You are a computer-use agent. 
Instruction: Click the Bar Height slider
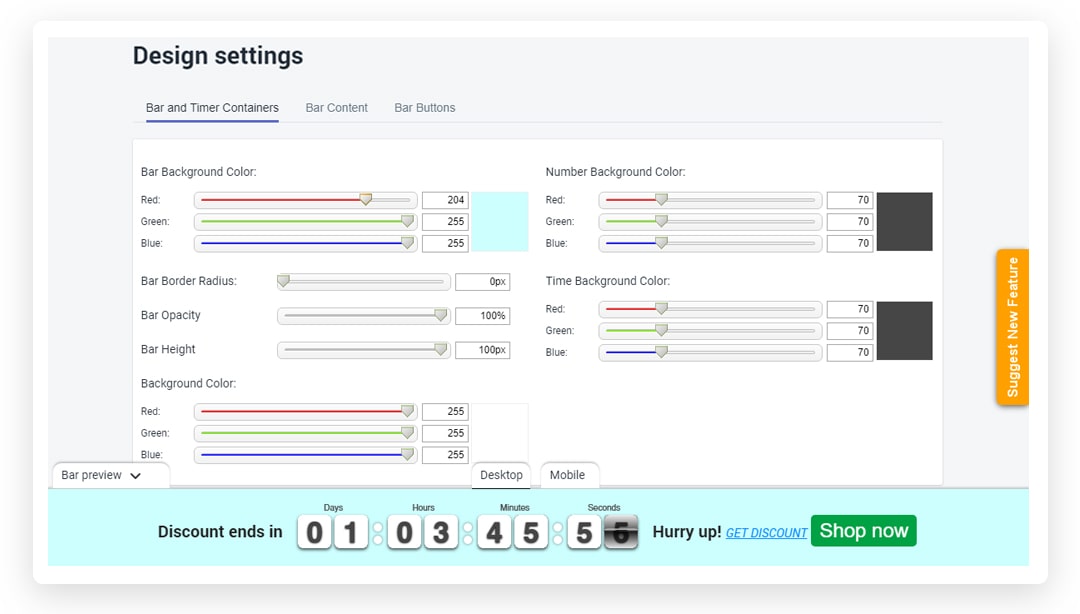pyautogui.click(x=364, y=349)
